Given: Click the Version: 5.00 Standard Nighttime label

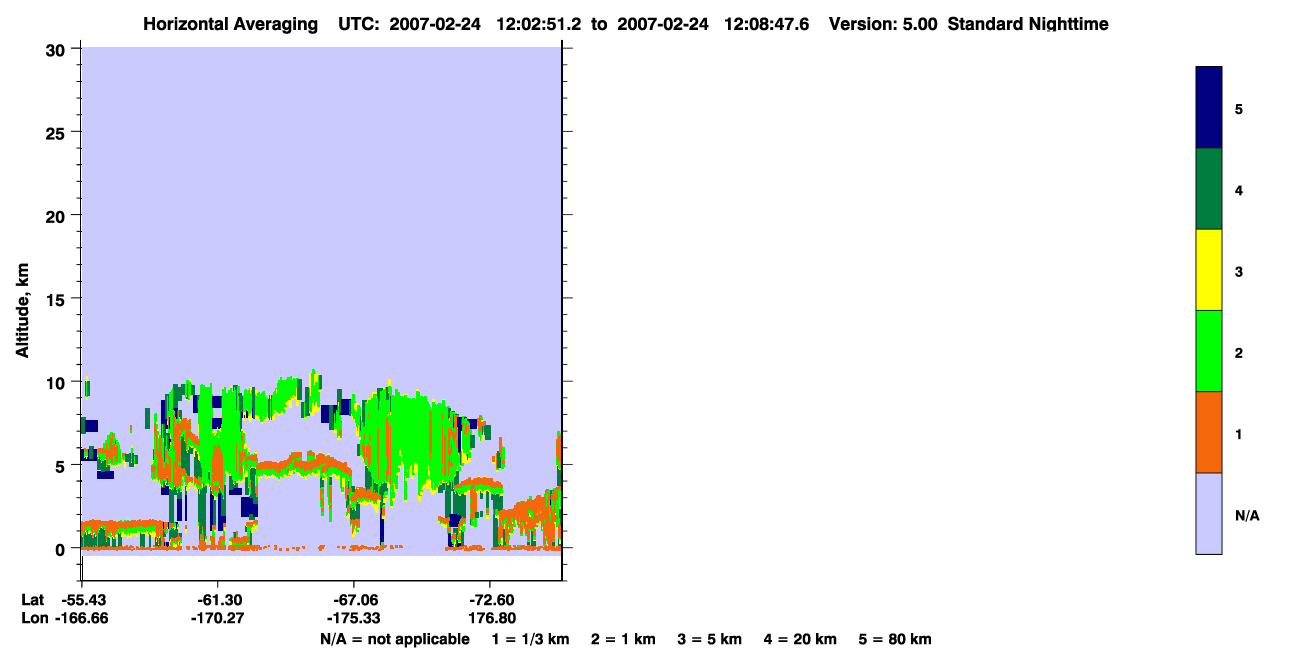Looking at the screenshot, I should click(969, 24).
